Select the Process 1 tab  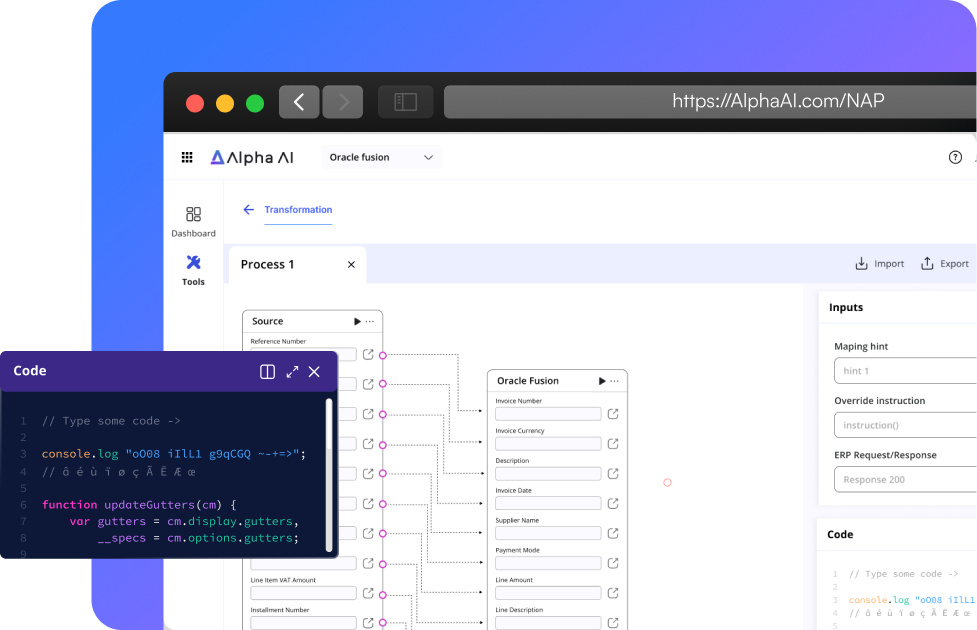[297, 265]
